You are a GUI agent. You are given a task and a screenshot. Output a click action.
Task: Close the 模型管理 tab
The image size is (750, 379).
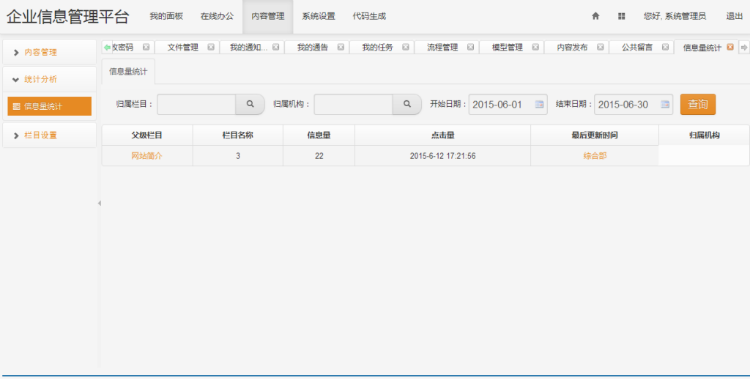(x=535, y=47)
